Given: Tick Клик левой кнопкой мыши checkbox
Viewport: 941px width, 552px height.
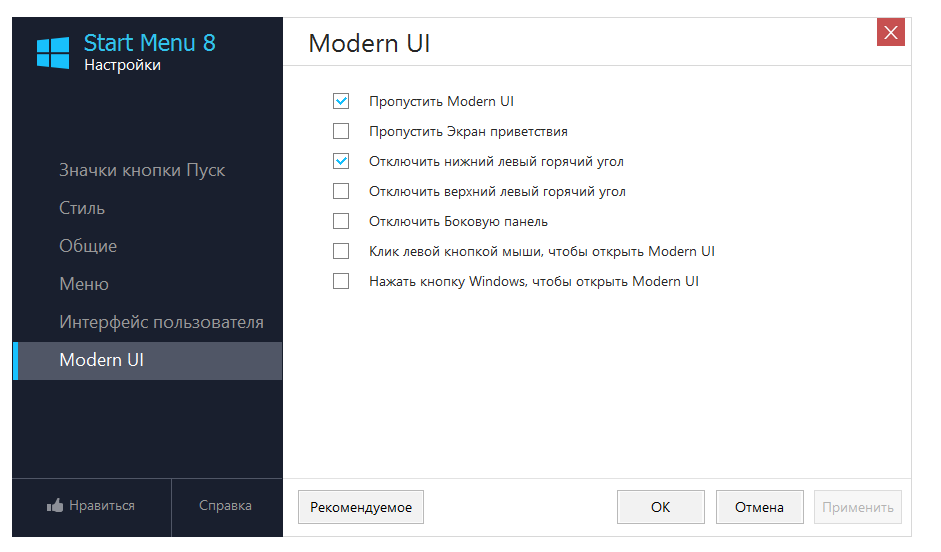Looking at the screenshot, I should point(341,251).
